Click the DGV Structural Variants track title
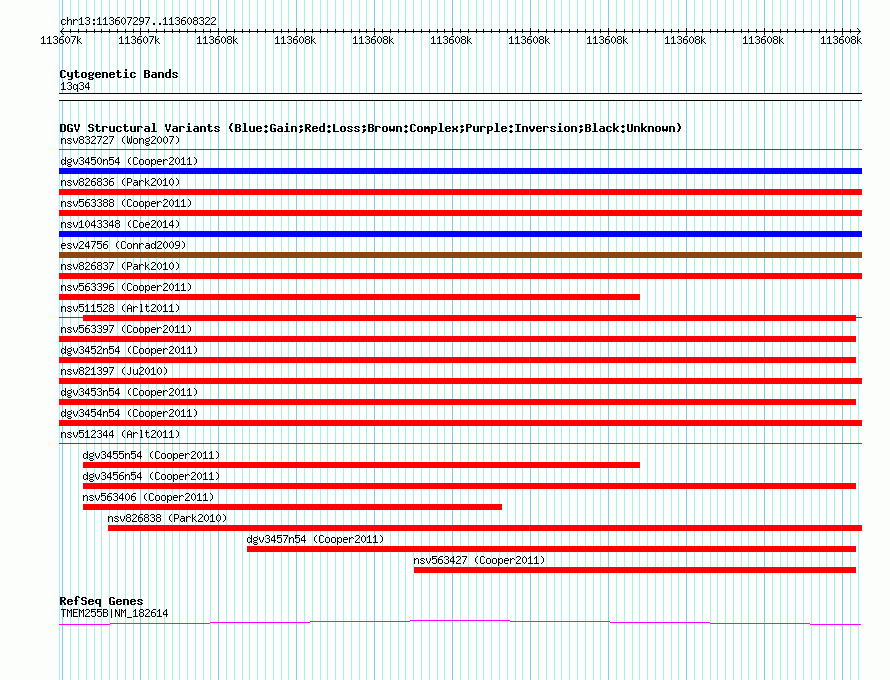 371,128
